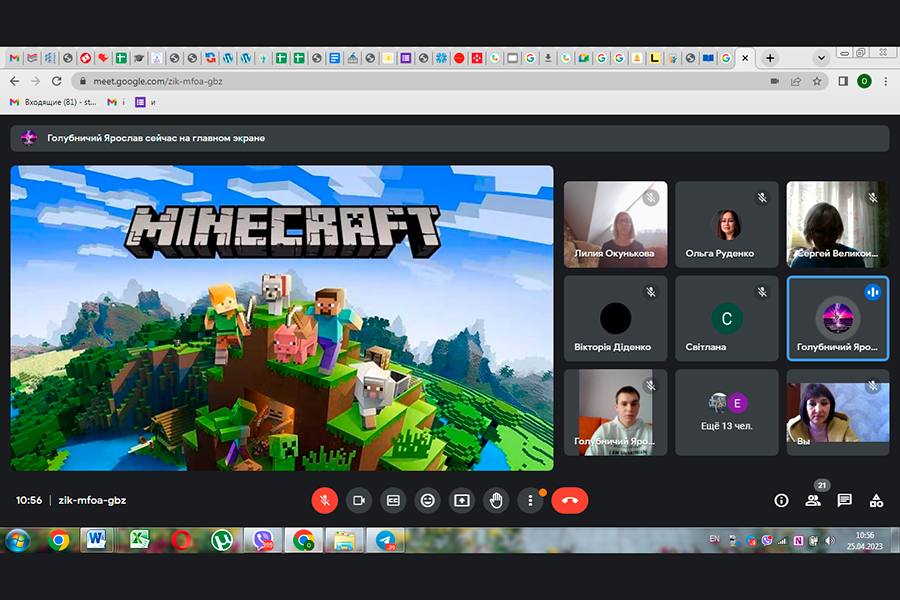Bookmark this page with the star icon

[x=817, y=81]
